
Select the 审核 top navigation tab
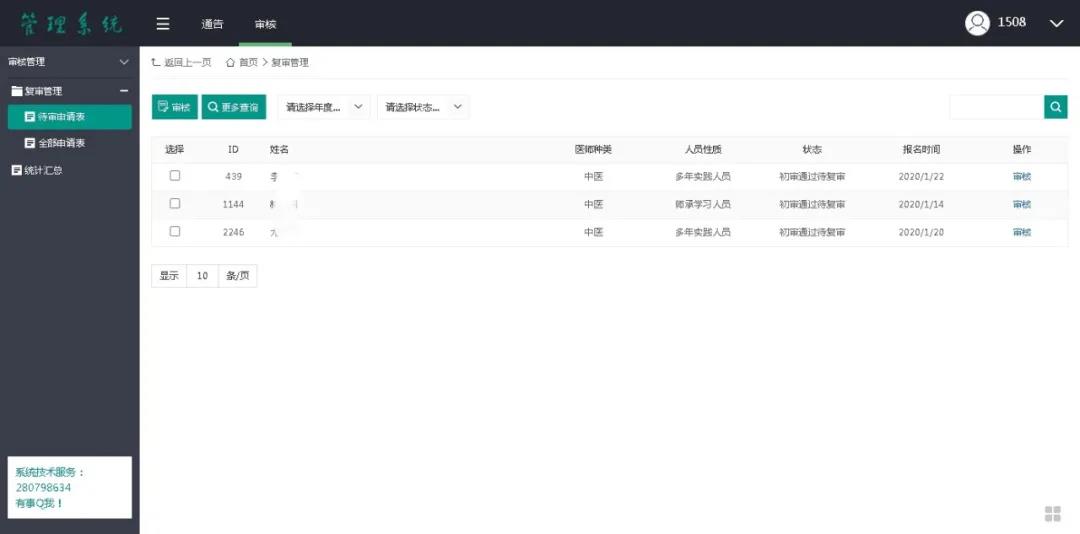tap(265, 24)
